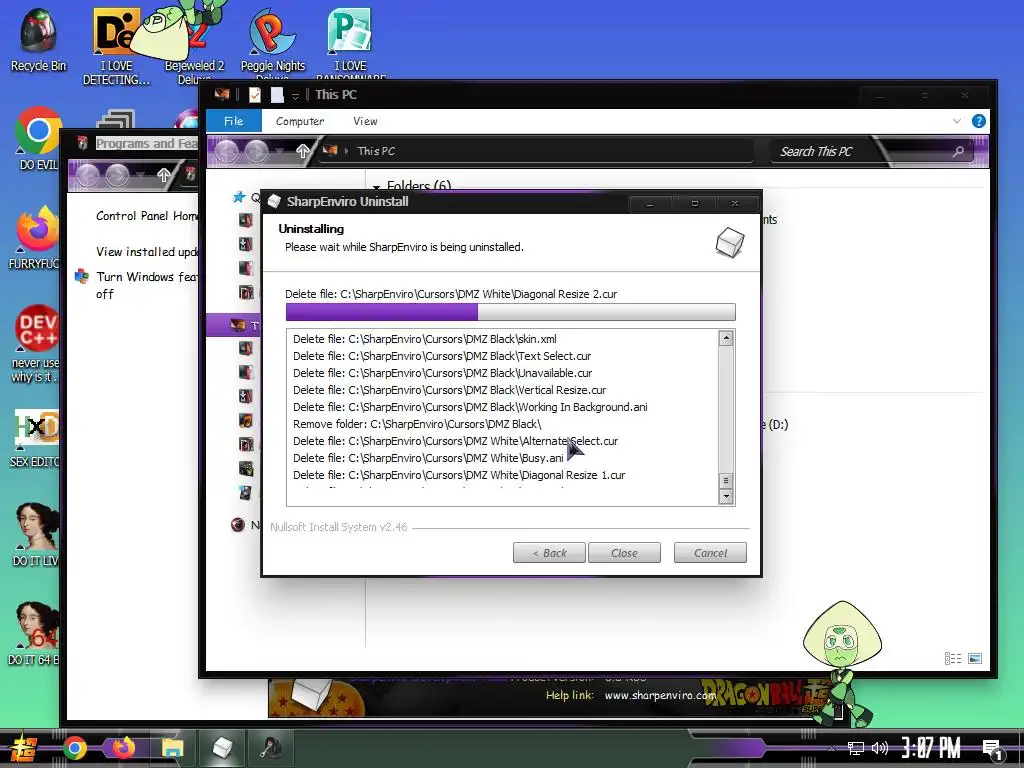The image size is (1024, 768).
Task: Click the NSIS cube icon in uninstaller header
Action: click(x=729, y=243)
